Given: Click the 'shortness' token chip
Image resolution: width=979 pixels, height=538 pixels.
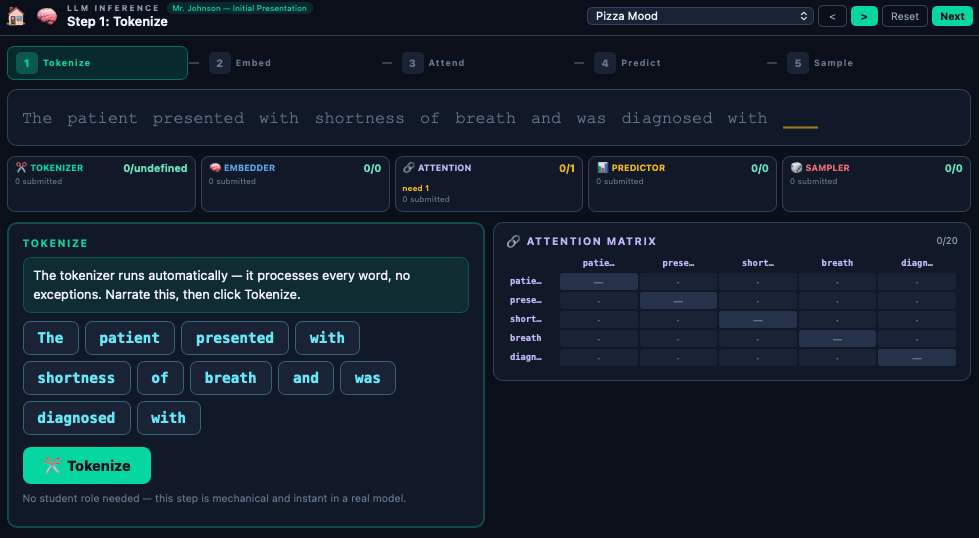Looking at the screenshot, I should pyautogui.click(x=77, y=378).
